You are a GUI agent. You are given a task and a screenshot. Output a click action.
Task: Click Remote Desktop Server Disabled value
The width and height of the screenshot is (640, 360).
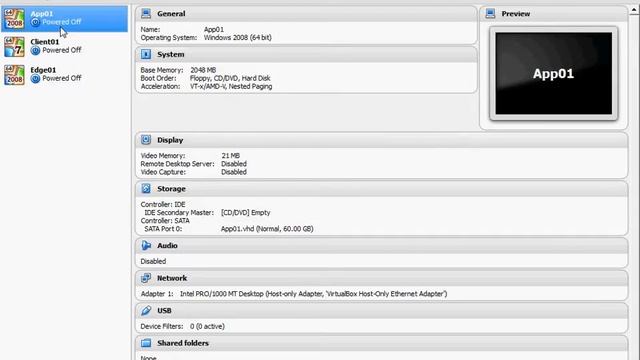[x=234, y=164]
